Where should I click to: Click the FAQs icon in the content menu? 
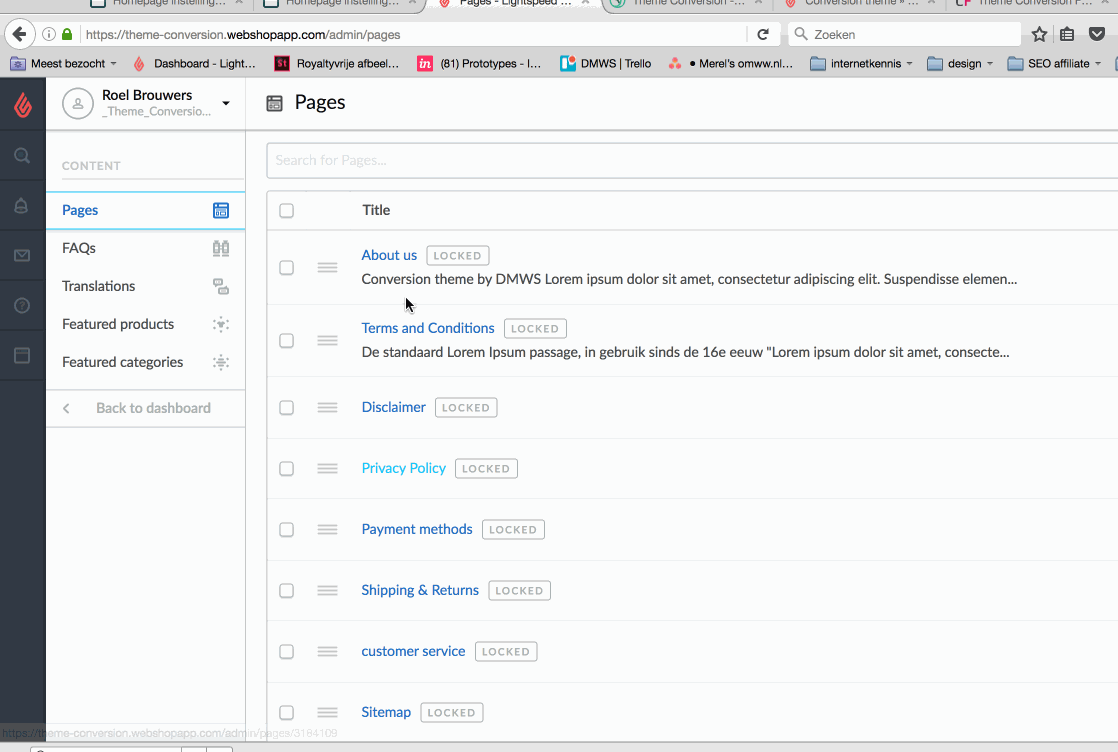coord(221,248)
